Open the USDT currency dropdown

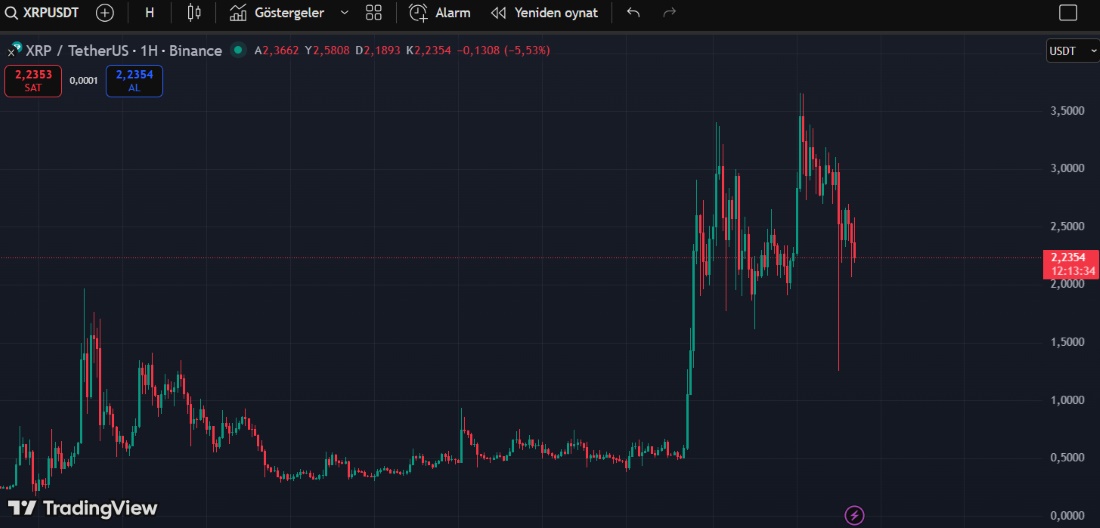point(1073,50)
